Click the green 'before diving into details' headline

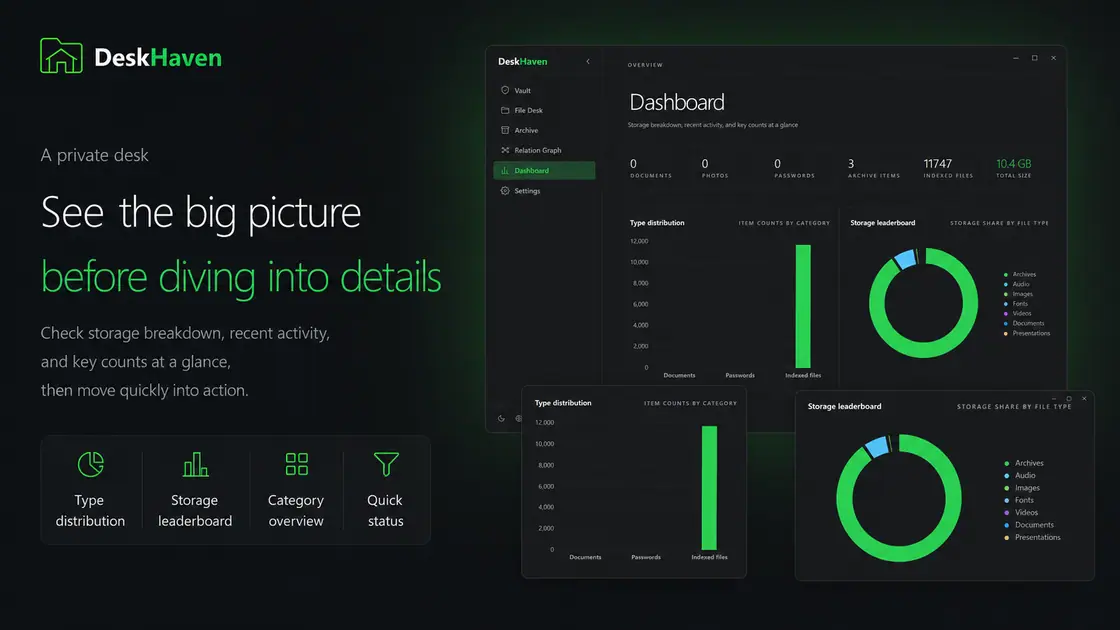click(241, 276)
